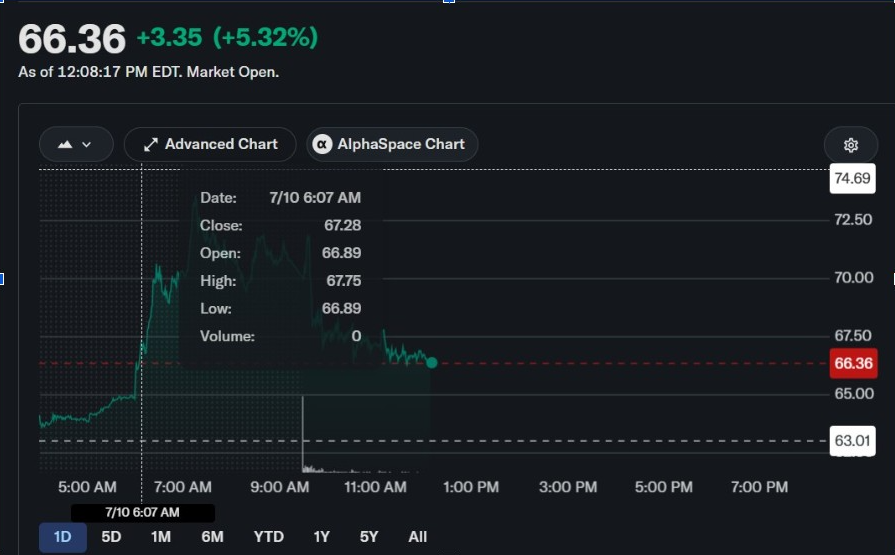Screen dimensions: 895x555
Task: Click the 63.01 previous close label
Action: 852,441
